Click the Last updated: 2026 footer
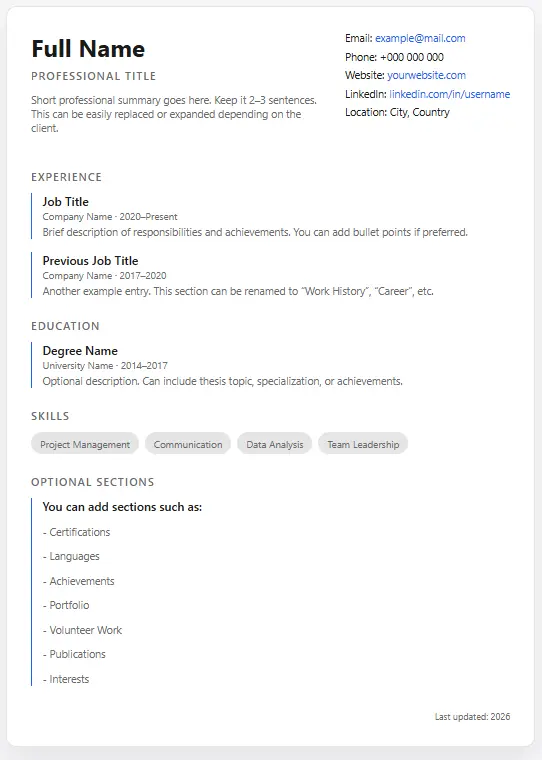 [472, 717]
